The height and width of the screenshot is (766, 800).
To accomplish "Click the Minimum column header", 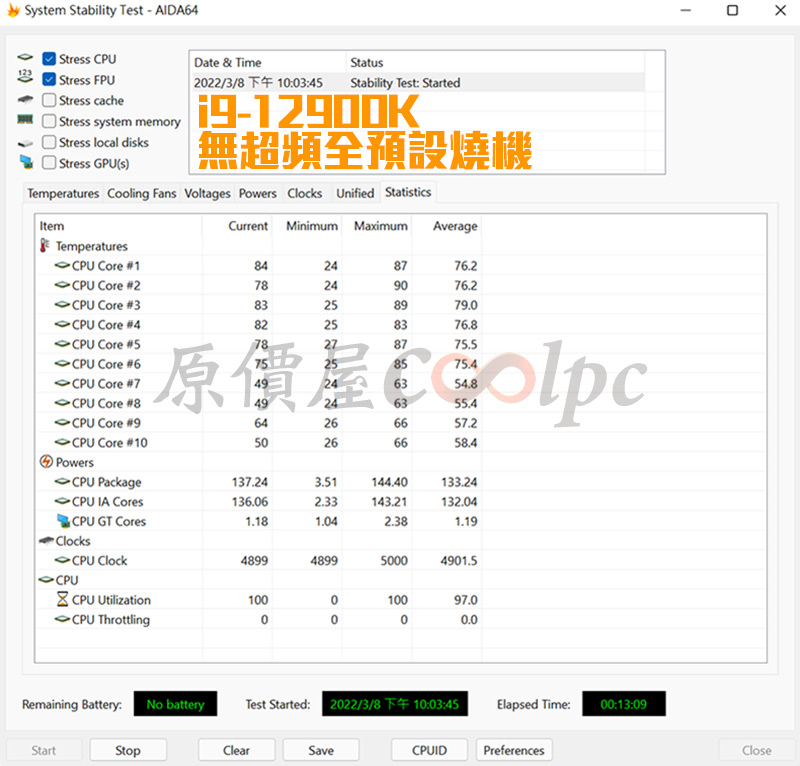I will tap(307, 226).
